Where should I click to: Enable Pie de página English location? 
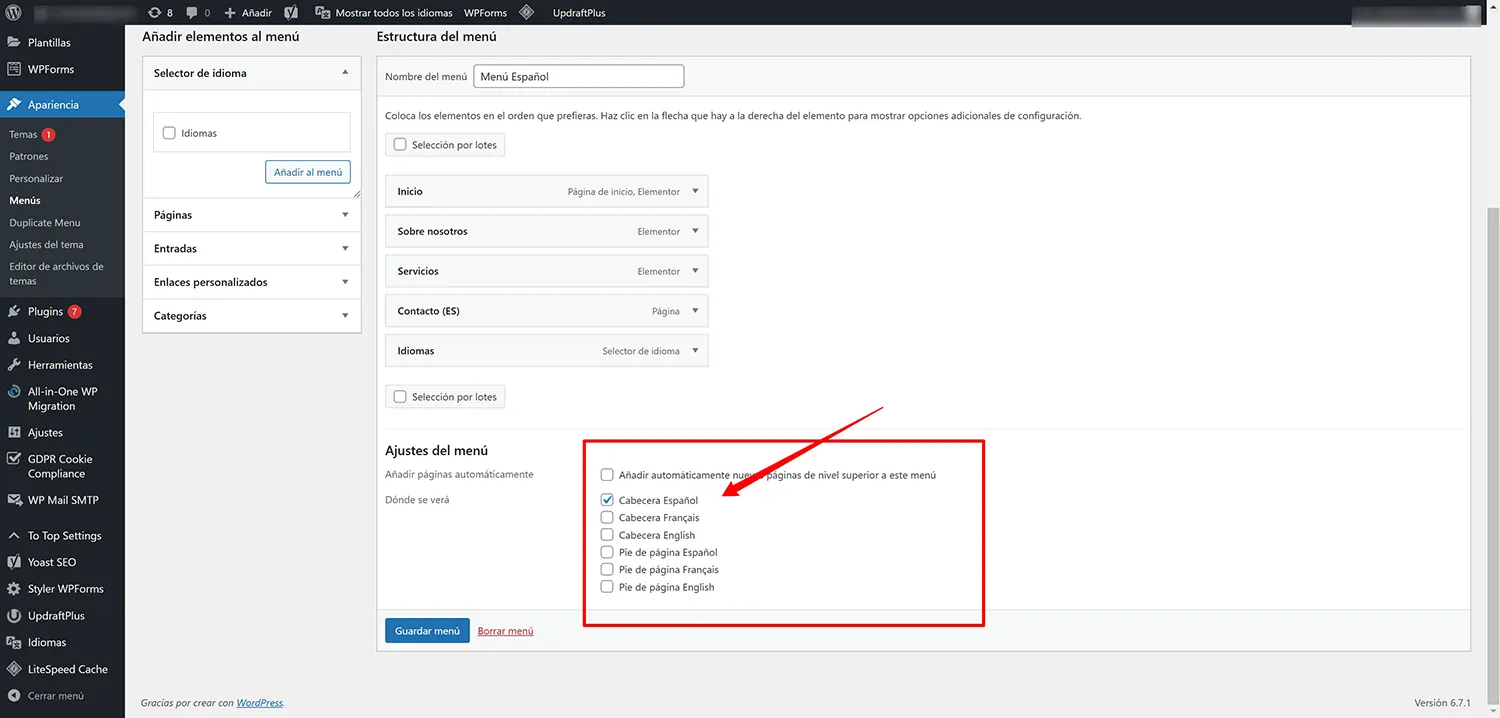point(607,587)
